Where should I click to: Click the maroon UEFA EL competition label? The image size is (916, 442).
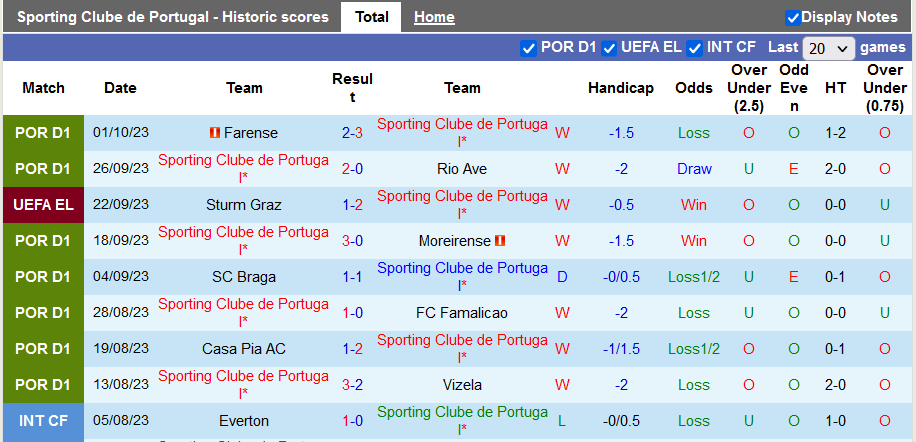[x=43, y=205]
